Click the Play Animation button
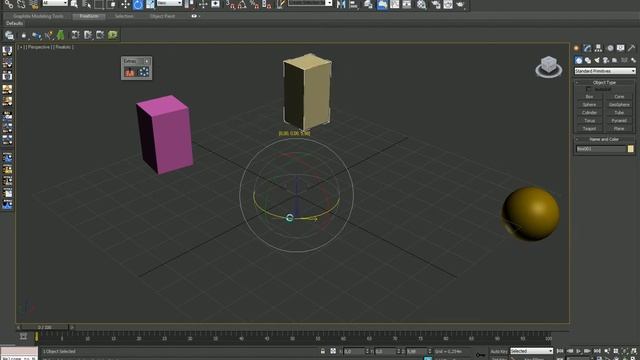640x360 pixels. click(578, 351)
